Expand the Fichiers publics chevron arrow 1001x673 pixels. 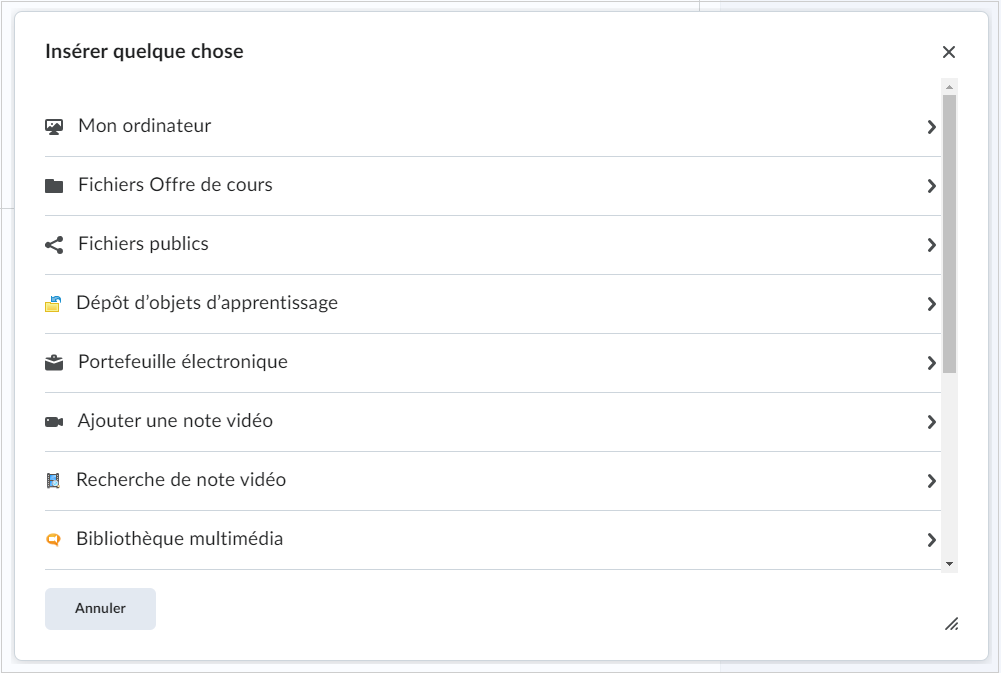pos(931,245)
